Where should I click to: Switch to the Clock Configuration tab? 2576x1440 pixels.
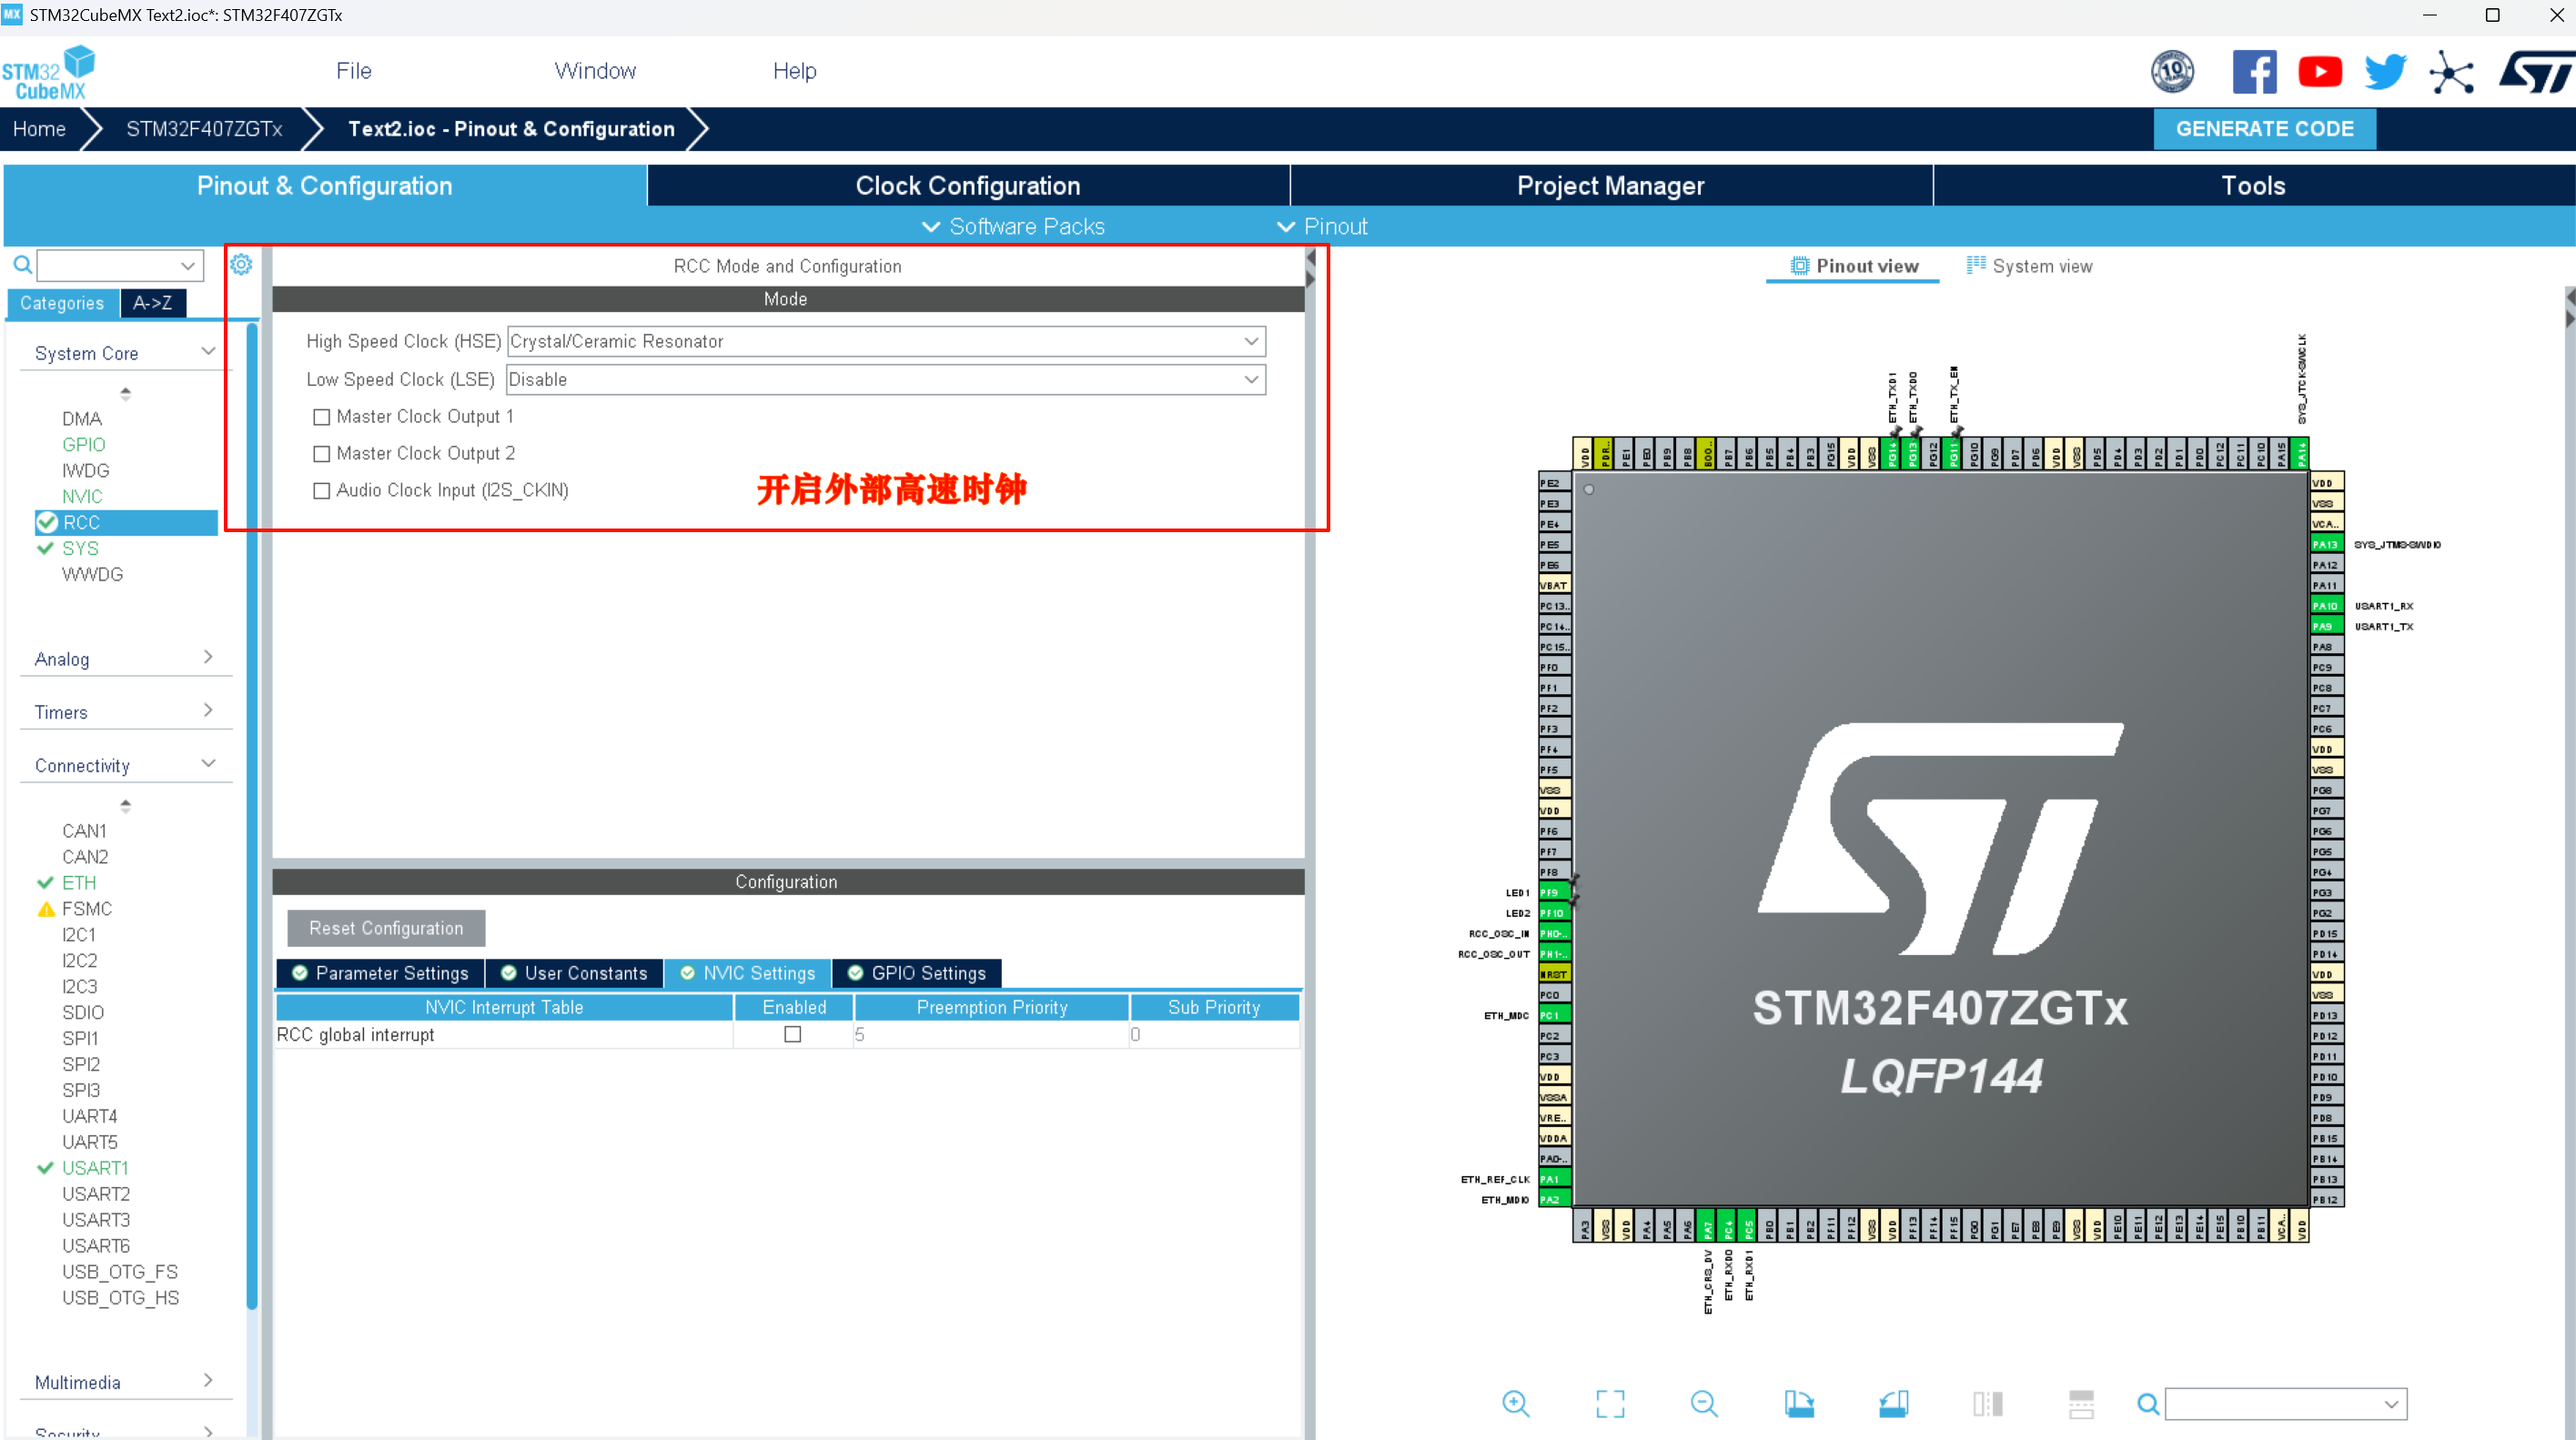tap(966, 185)
